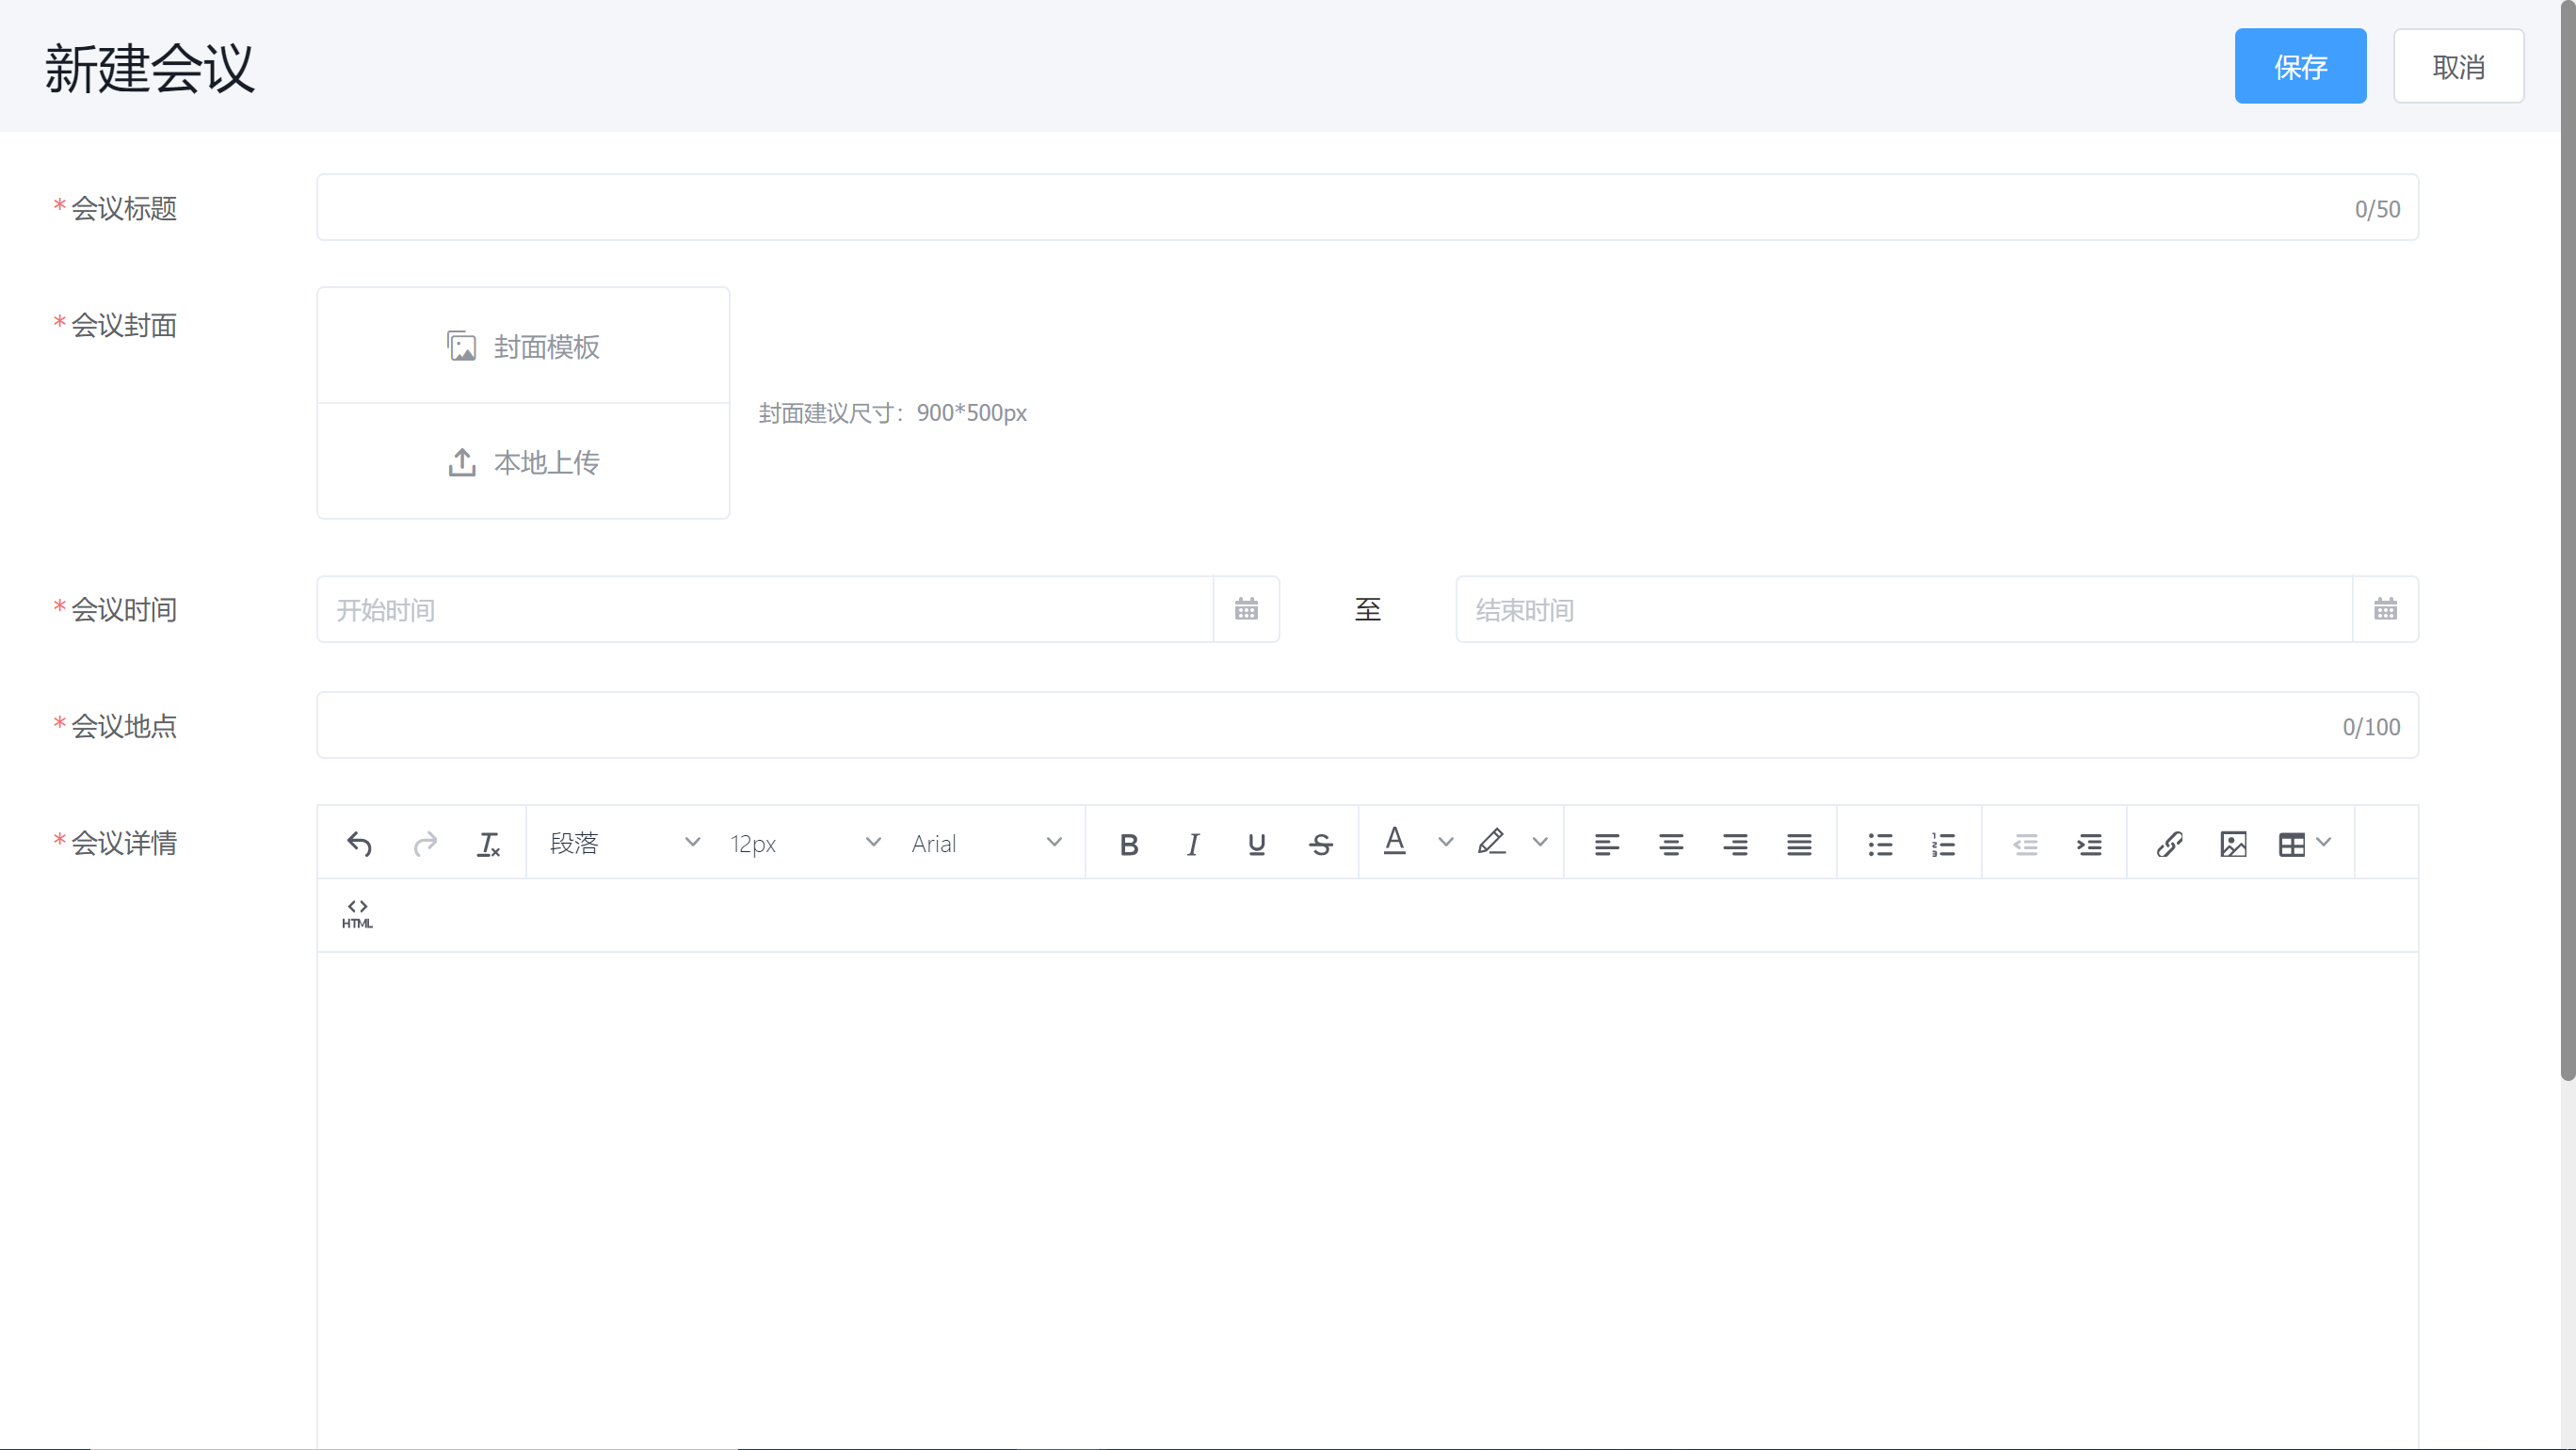Open the Arial font family dropdown
Screen dimensions: 2576x1450
click(x=986, y=843)
